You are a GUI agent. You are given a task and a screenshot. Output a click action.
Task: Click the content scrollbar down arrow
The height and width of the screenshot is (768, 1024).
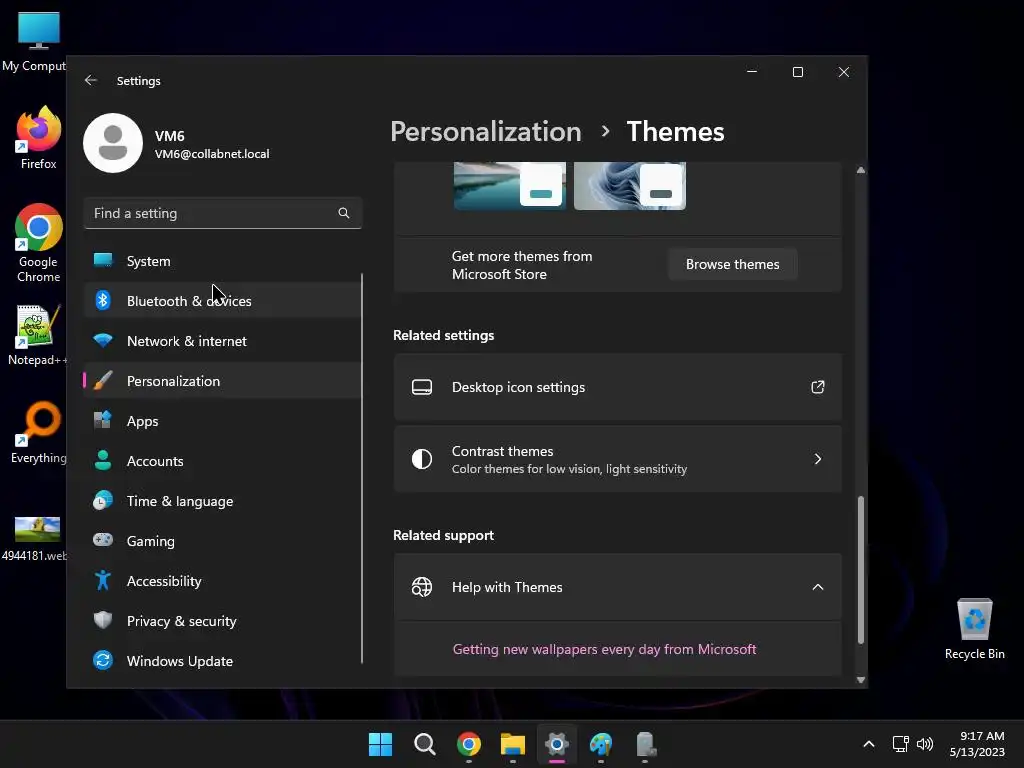(861, 680)
